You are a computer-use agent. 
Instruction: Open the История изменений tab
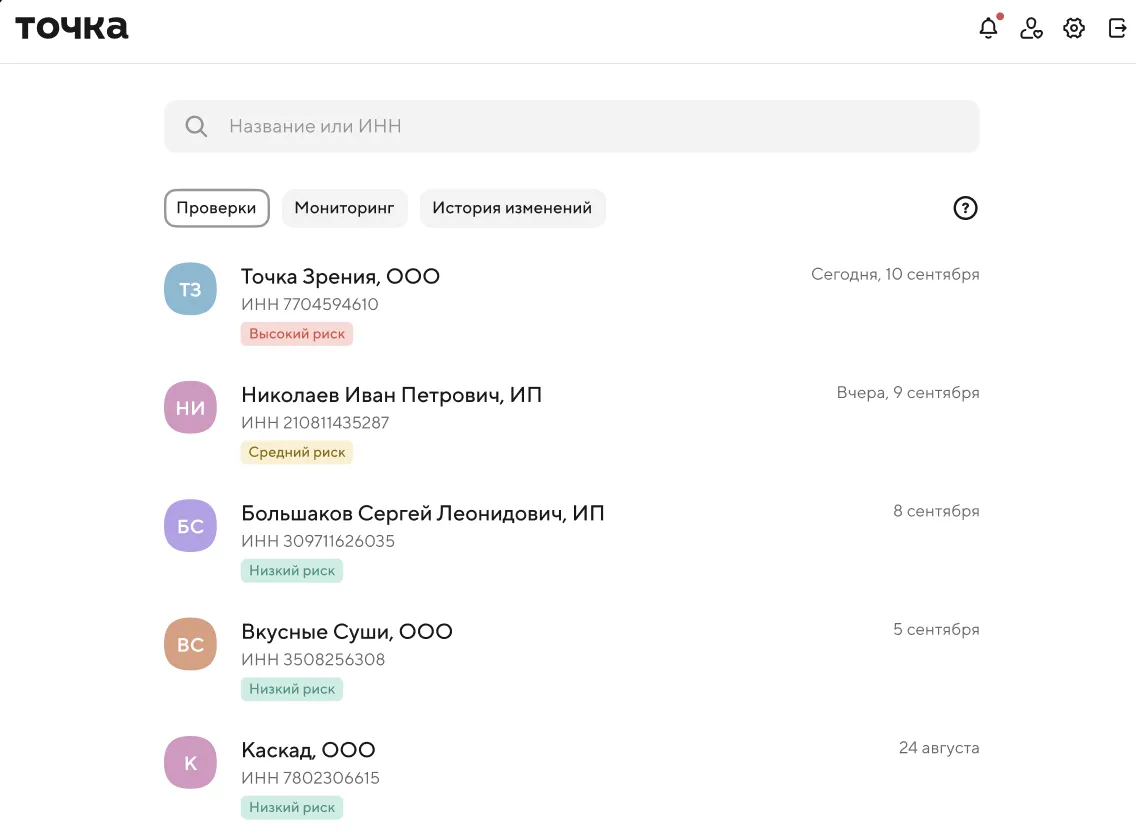tap(512, 208)
